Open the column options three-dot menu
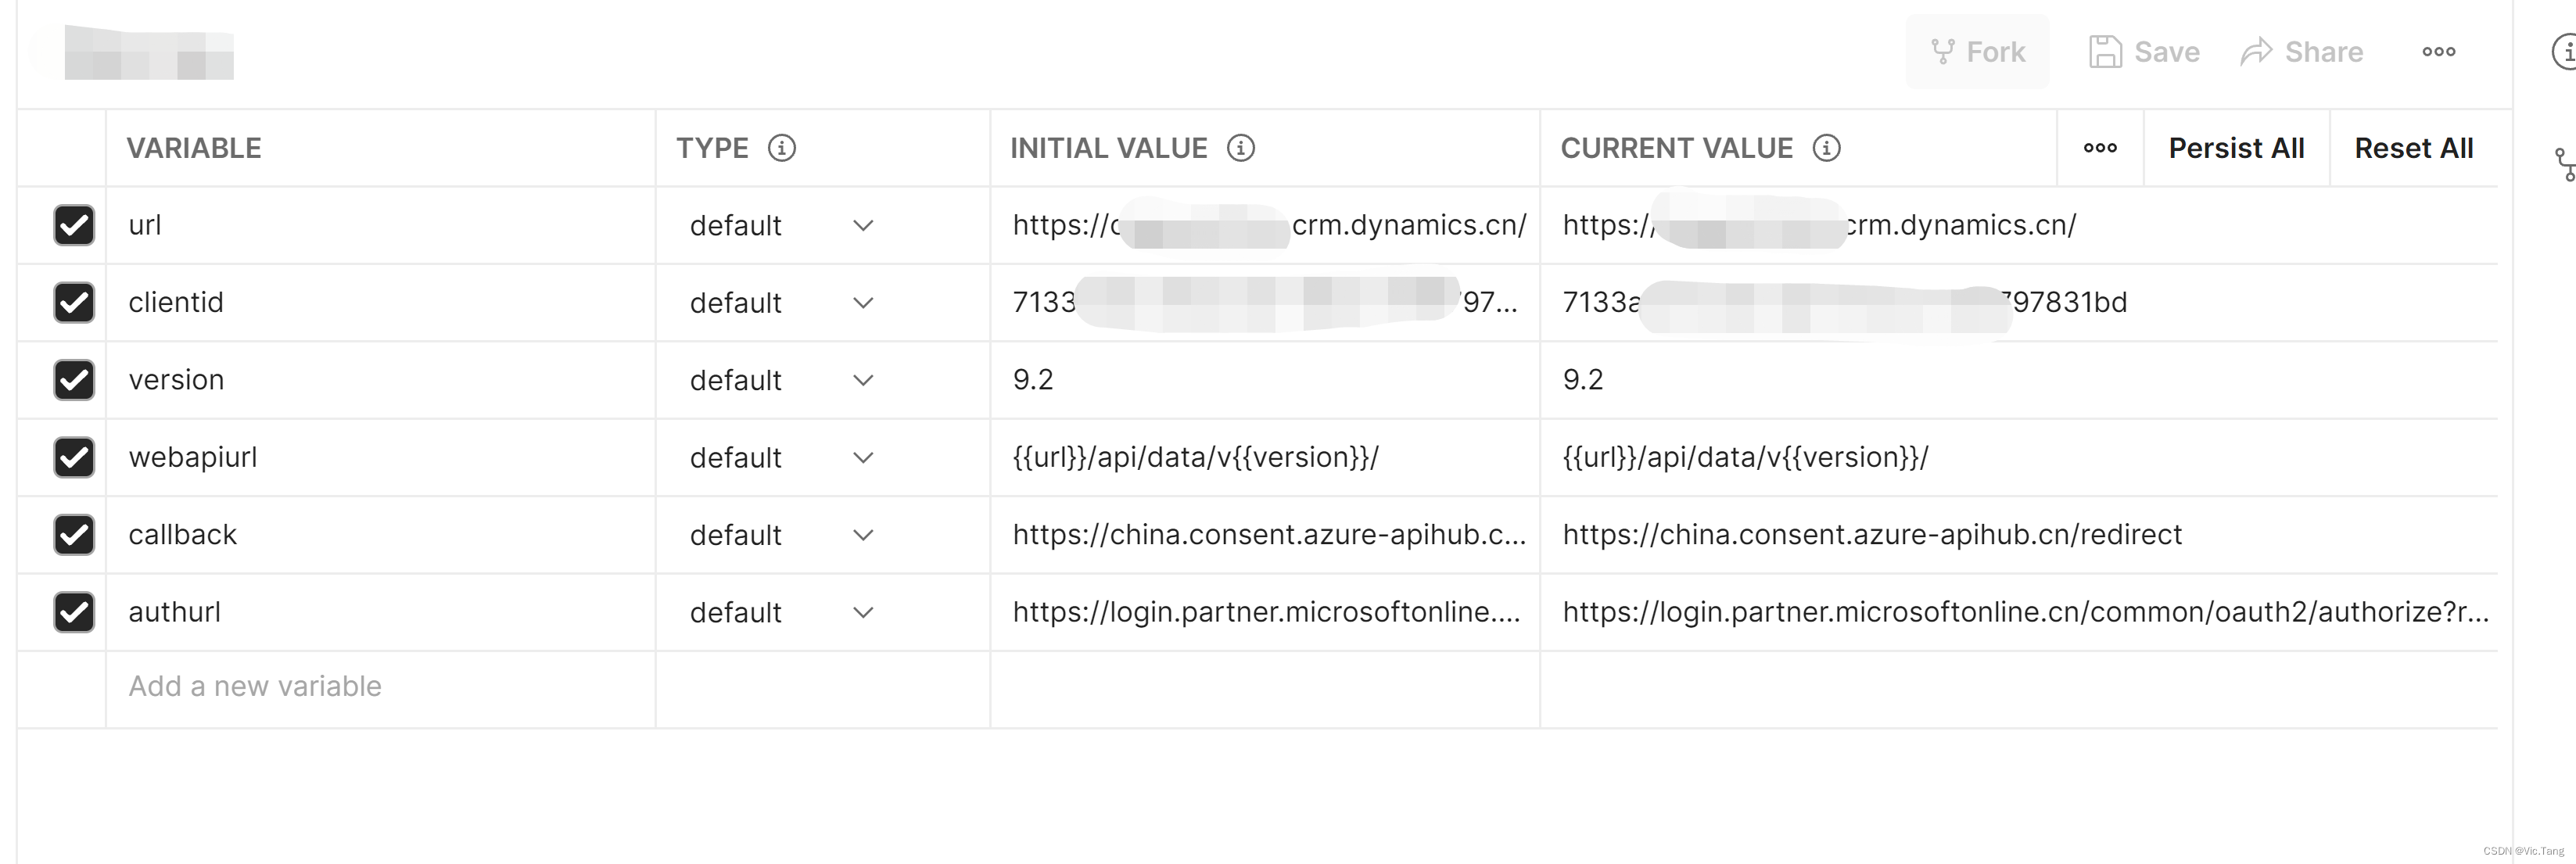This screenshot has height=864, width=2576. [2100, 147]
